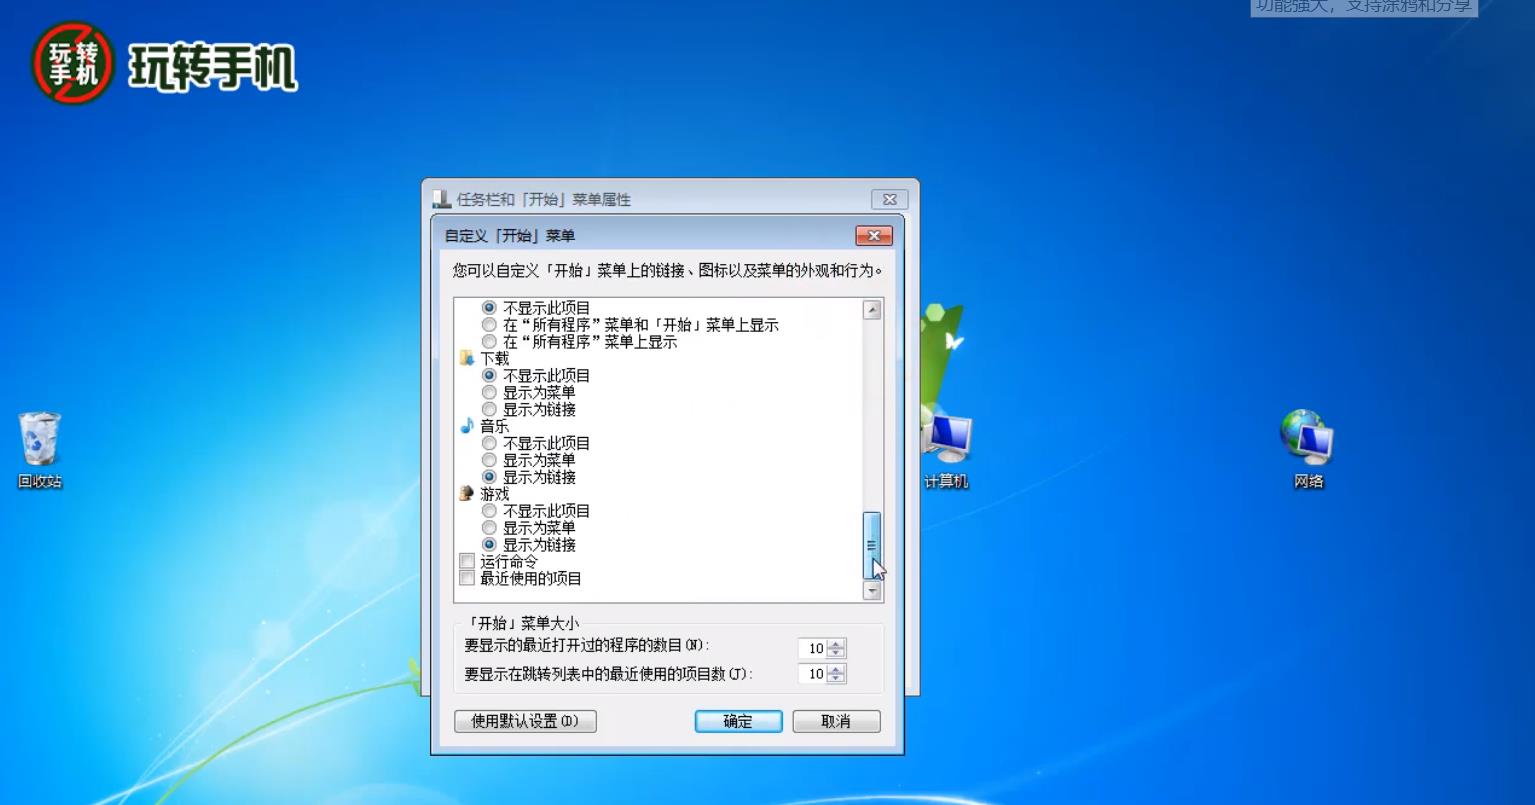Click the recent programs number (N) field

coord(813,648)
